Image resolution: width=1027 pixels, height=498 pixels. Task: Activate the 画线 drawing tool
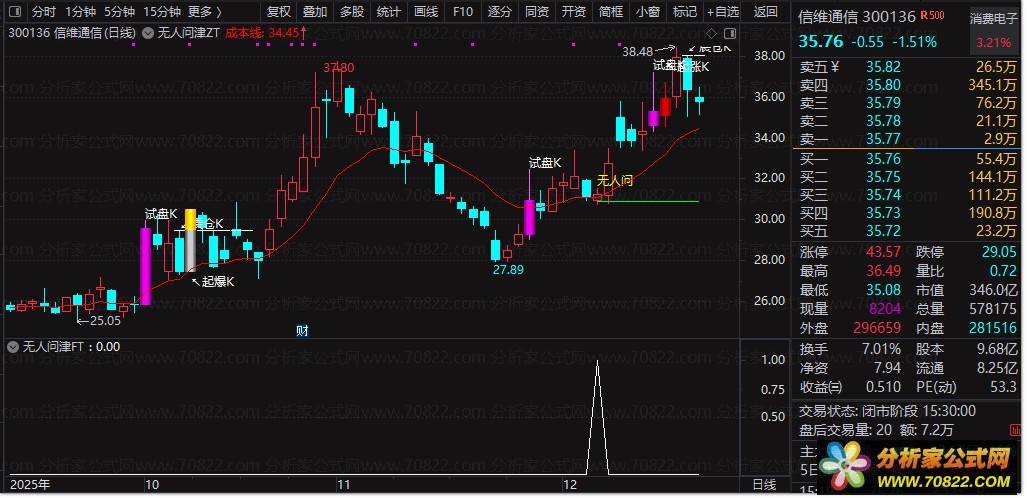426,11
